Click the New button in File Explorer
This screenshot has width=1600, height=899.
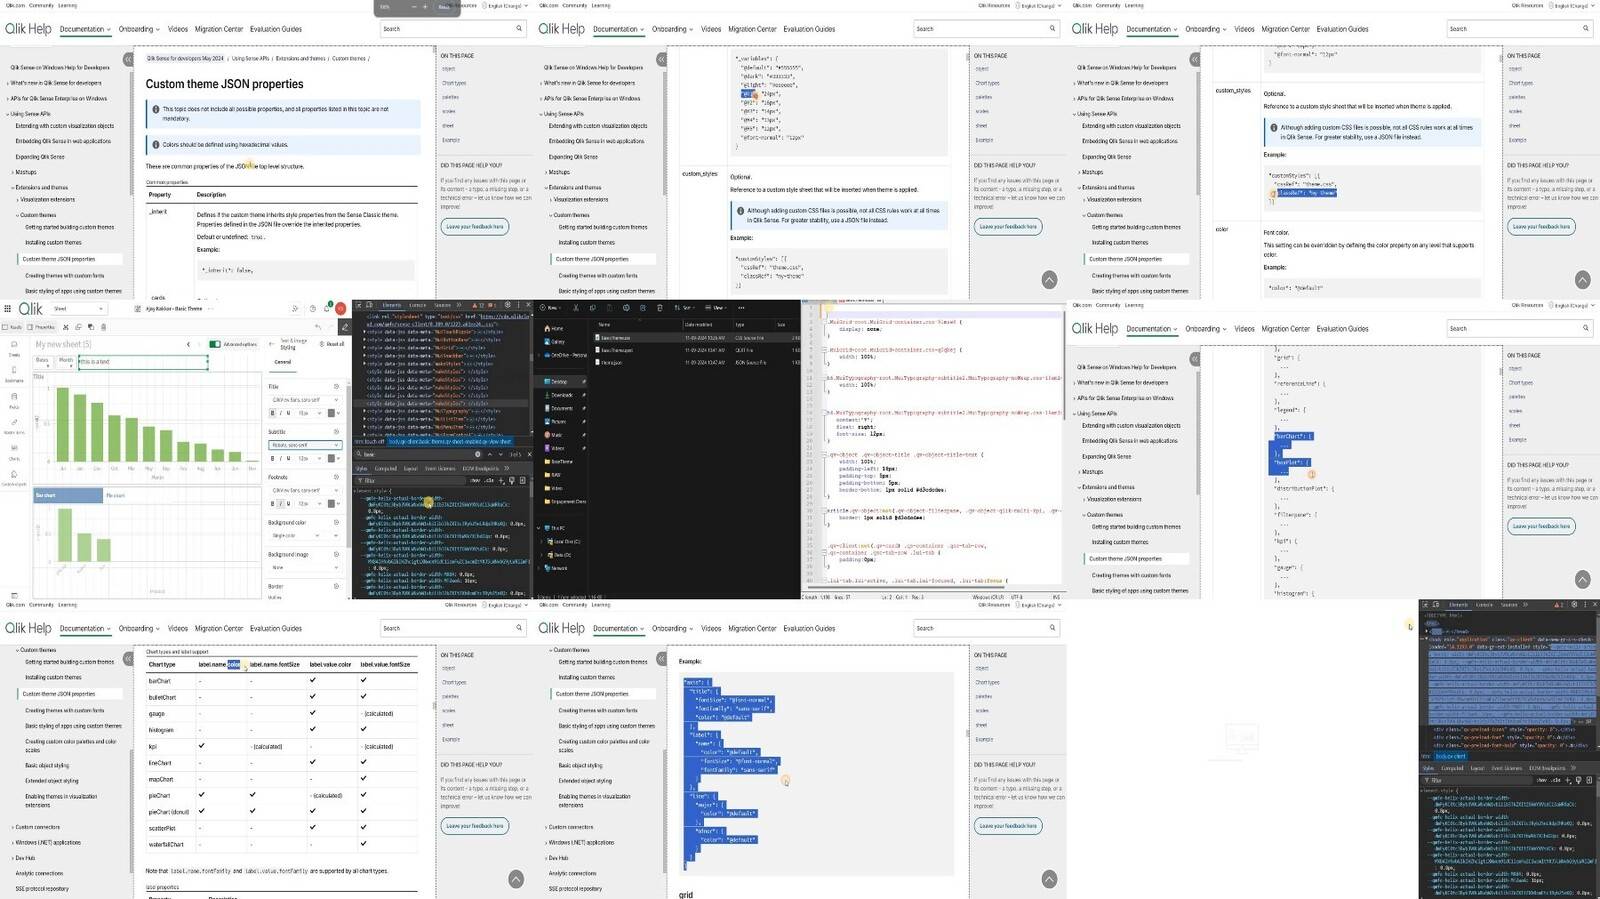(x=550, y=307)
